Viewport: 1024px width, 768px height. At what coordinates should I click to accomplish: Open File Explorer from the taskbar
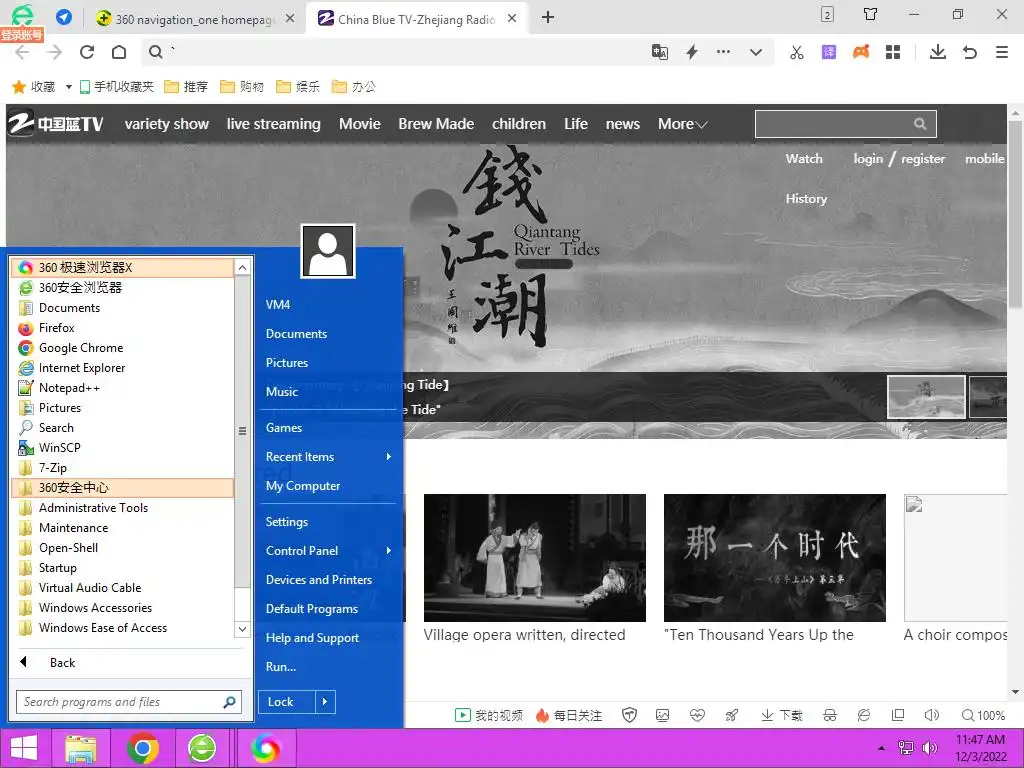click(81, 749)
